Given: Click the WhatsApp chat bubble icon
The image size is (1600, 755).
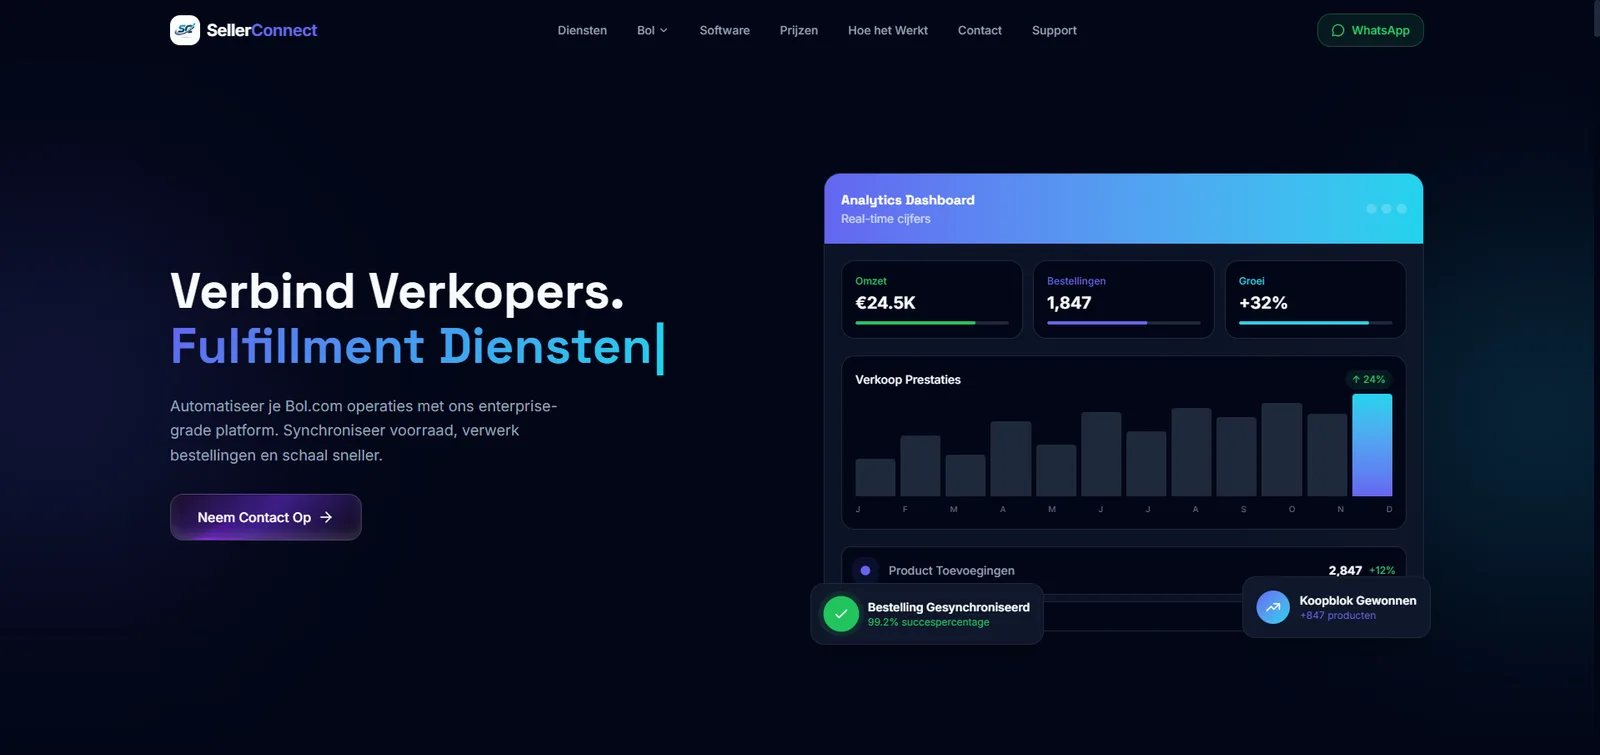Looking at the screenshot, I should coord(1338,31).
